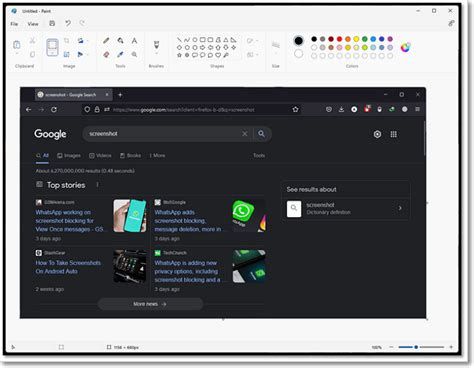Viewport: 474px width, 368px height.
Task: Click the Books tab in pasted Google page
Action: (x=130, y=155)
